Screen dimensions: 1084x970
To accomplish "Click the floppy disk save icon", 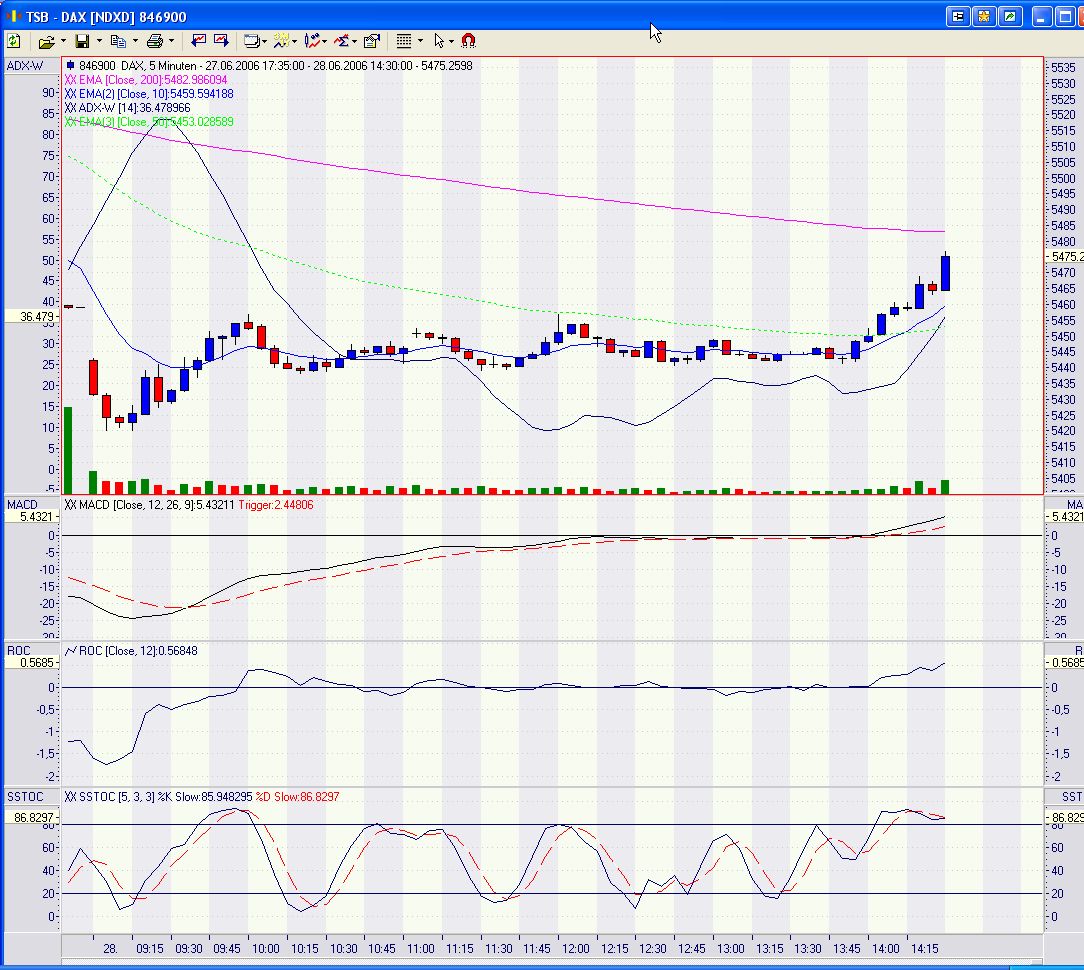I will [82, 41].
